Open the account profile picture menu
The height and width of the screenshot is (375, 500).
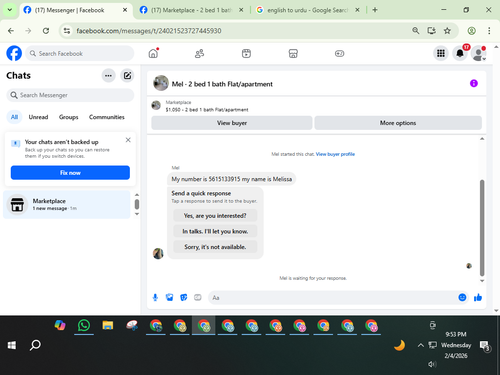coord(479,53)
